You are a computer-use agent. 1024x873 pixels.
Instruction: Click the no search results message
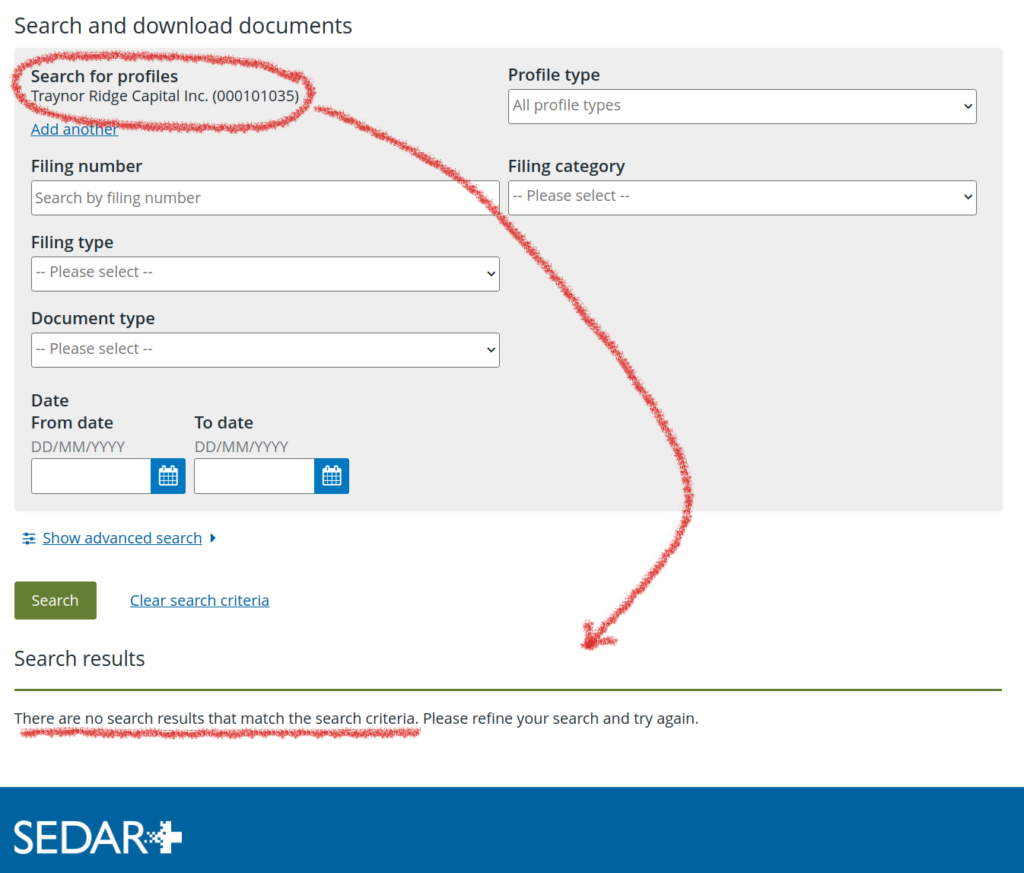click(x=357, y=718)
